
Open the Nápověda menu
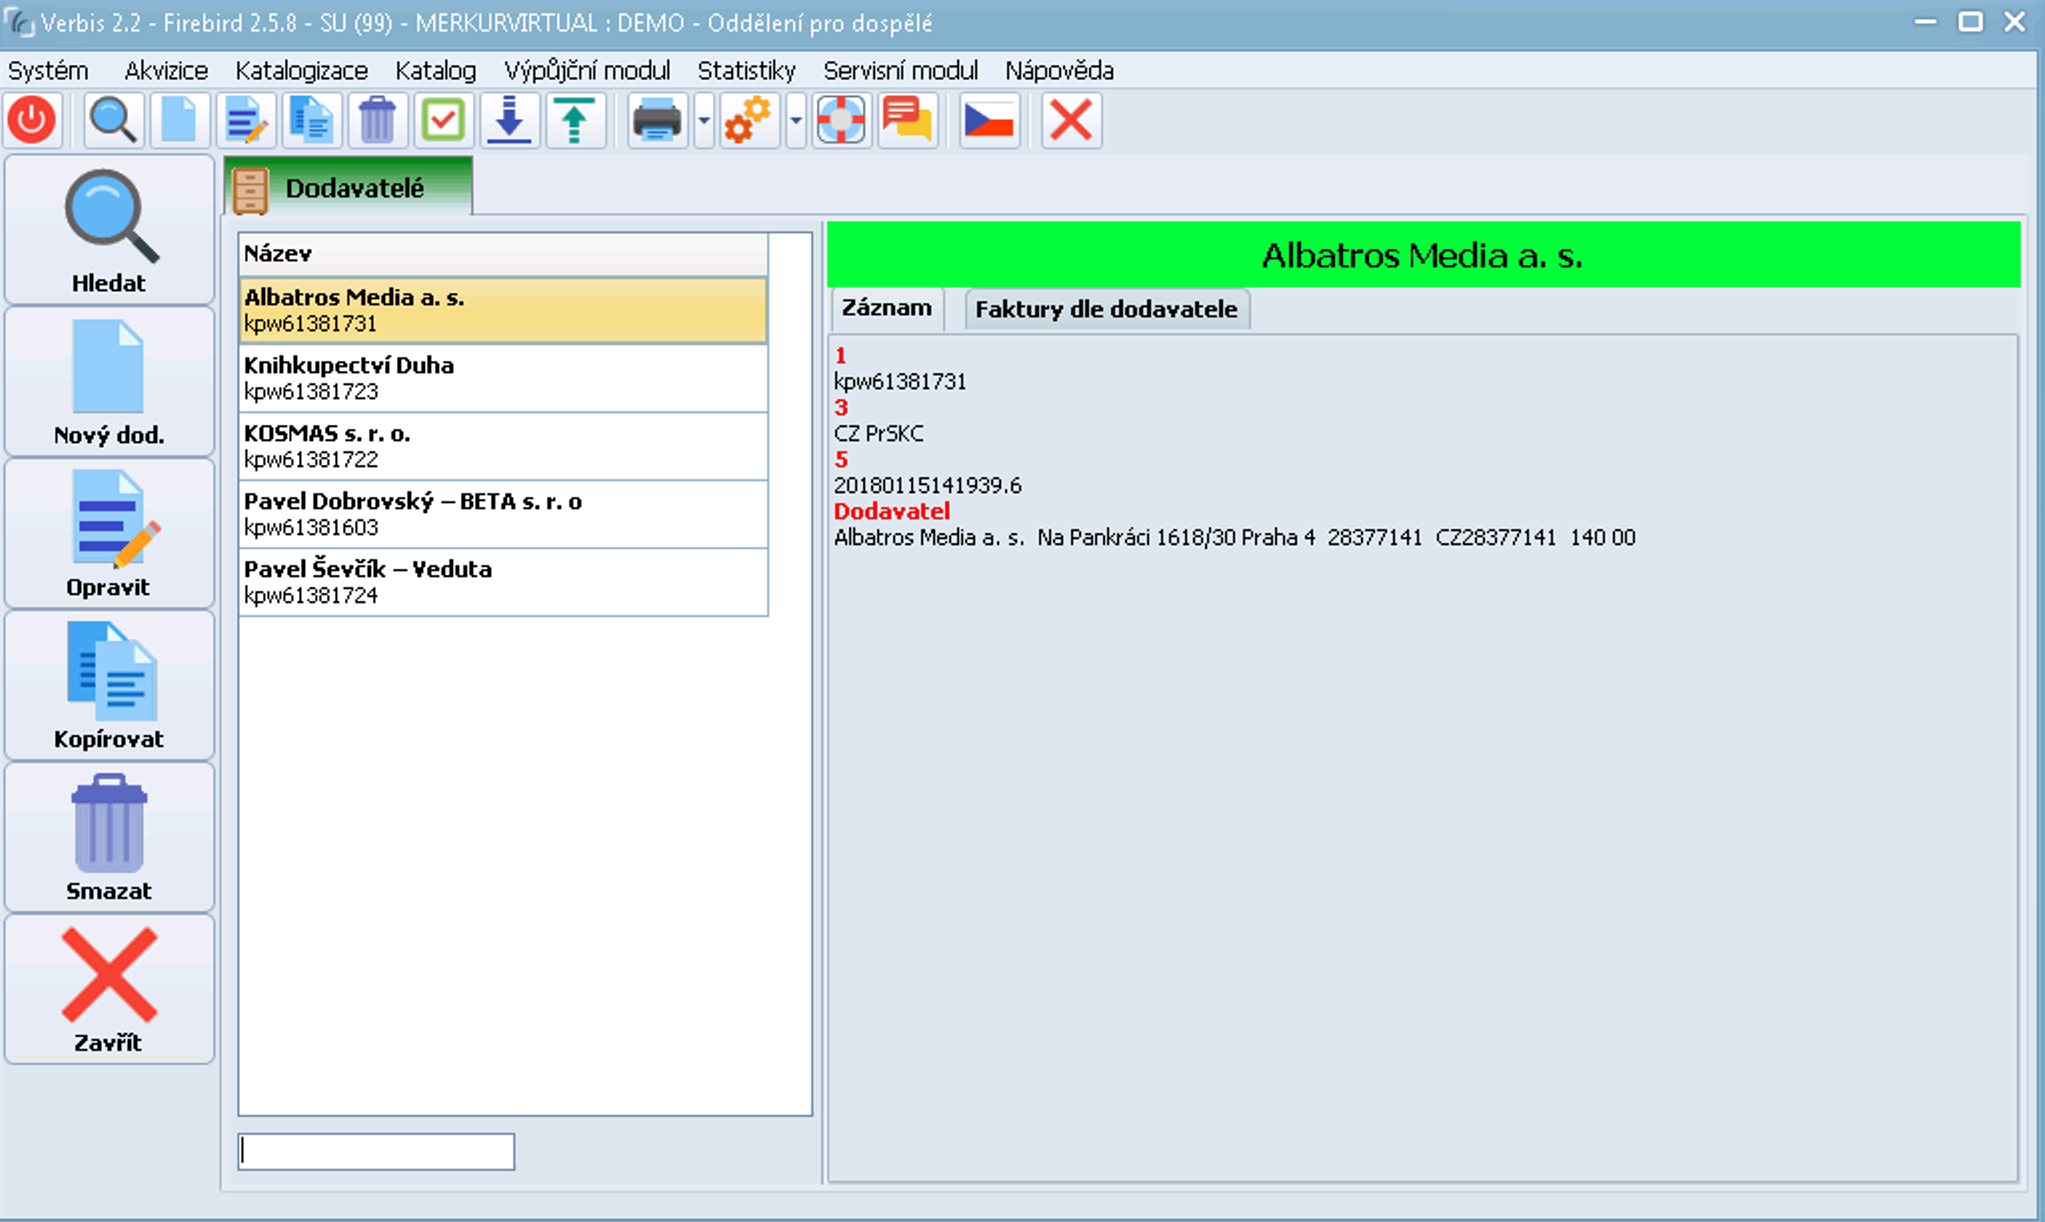[x=1059, y=71]
